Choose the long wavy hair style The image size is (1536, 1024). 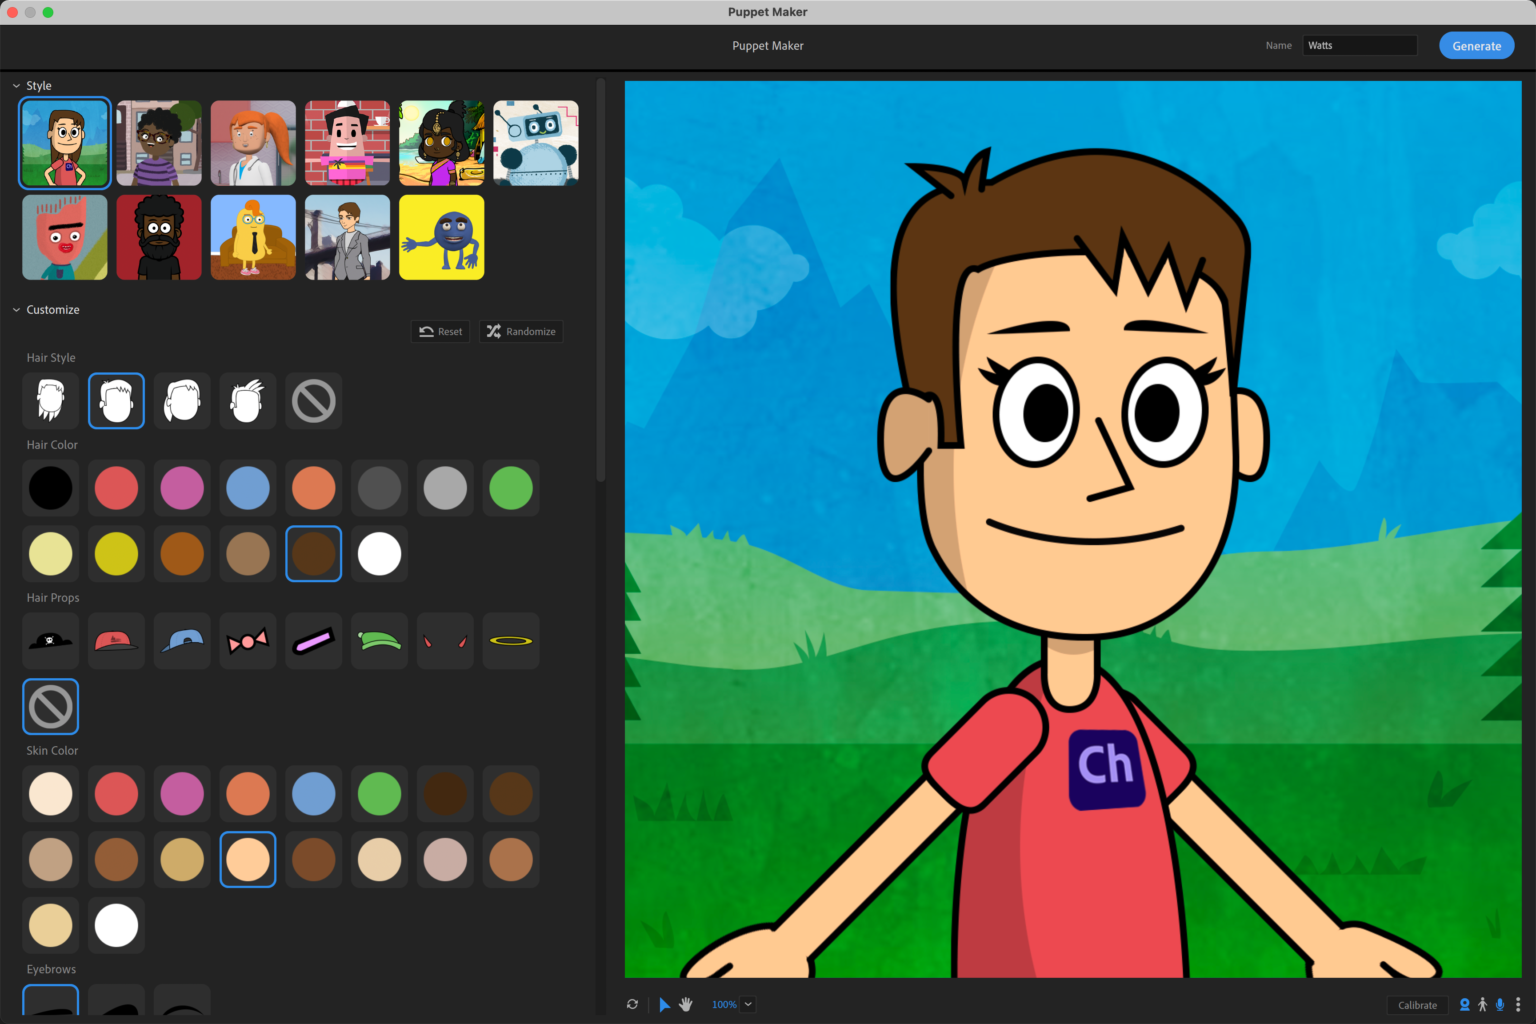click(x=51, y=401)
